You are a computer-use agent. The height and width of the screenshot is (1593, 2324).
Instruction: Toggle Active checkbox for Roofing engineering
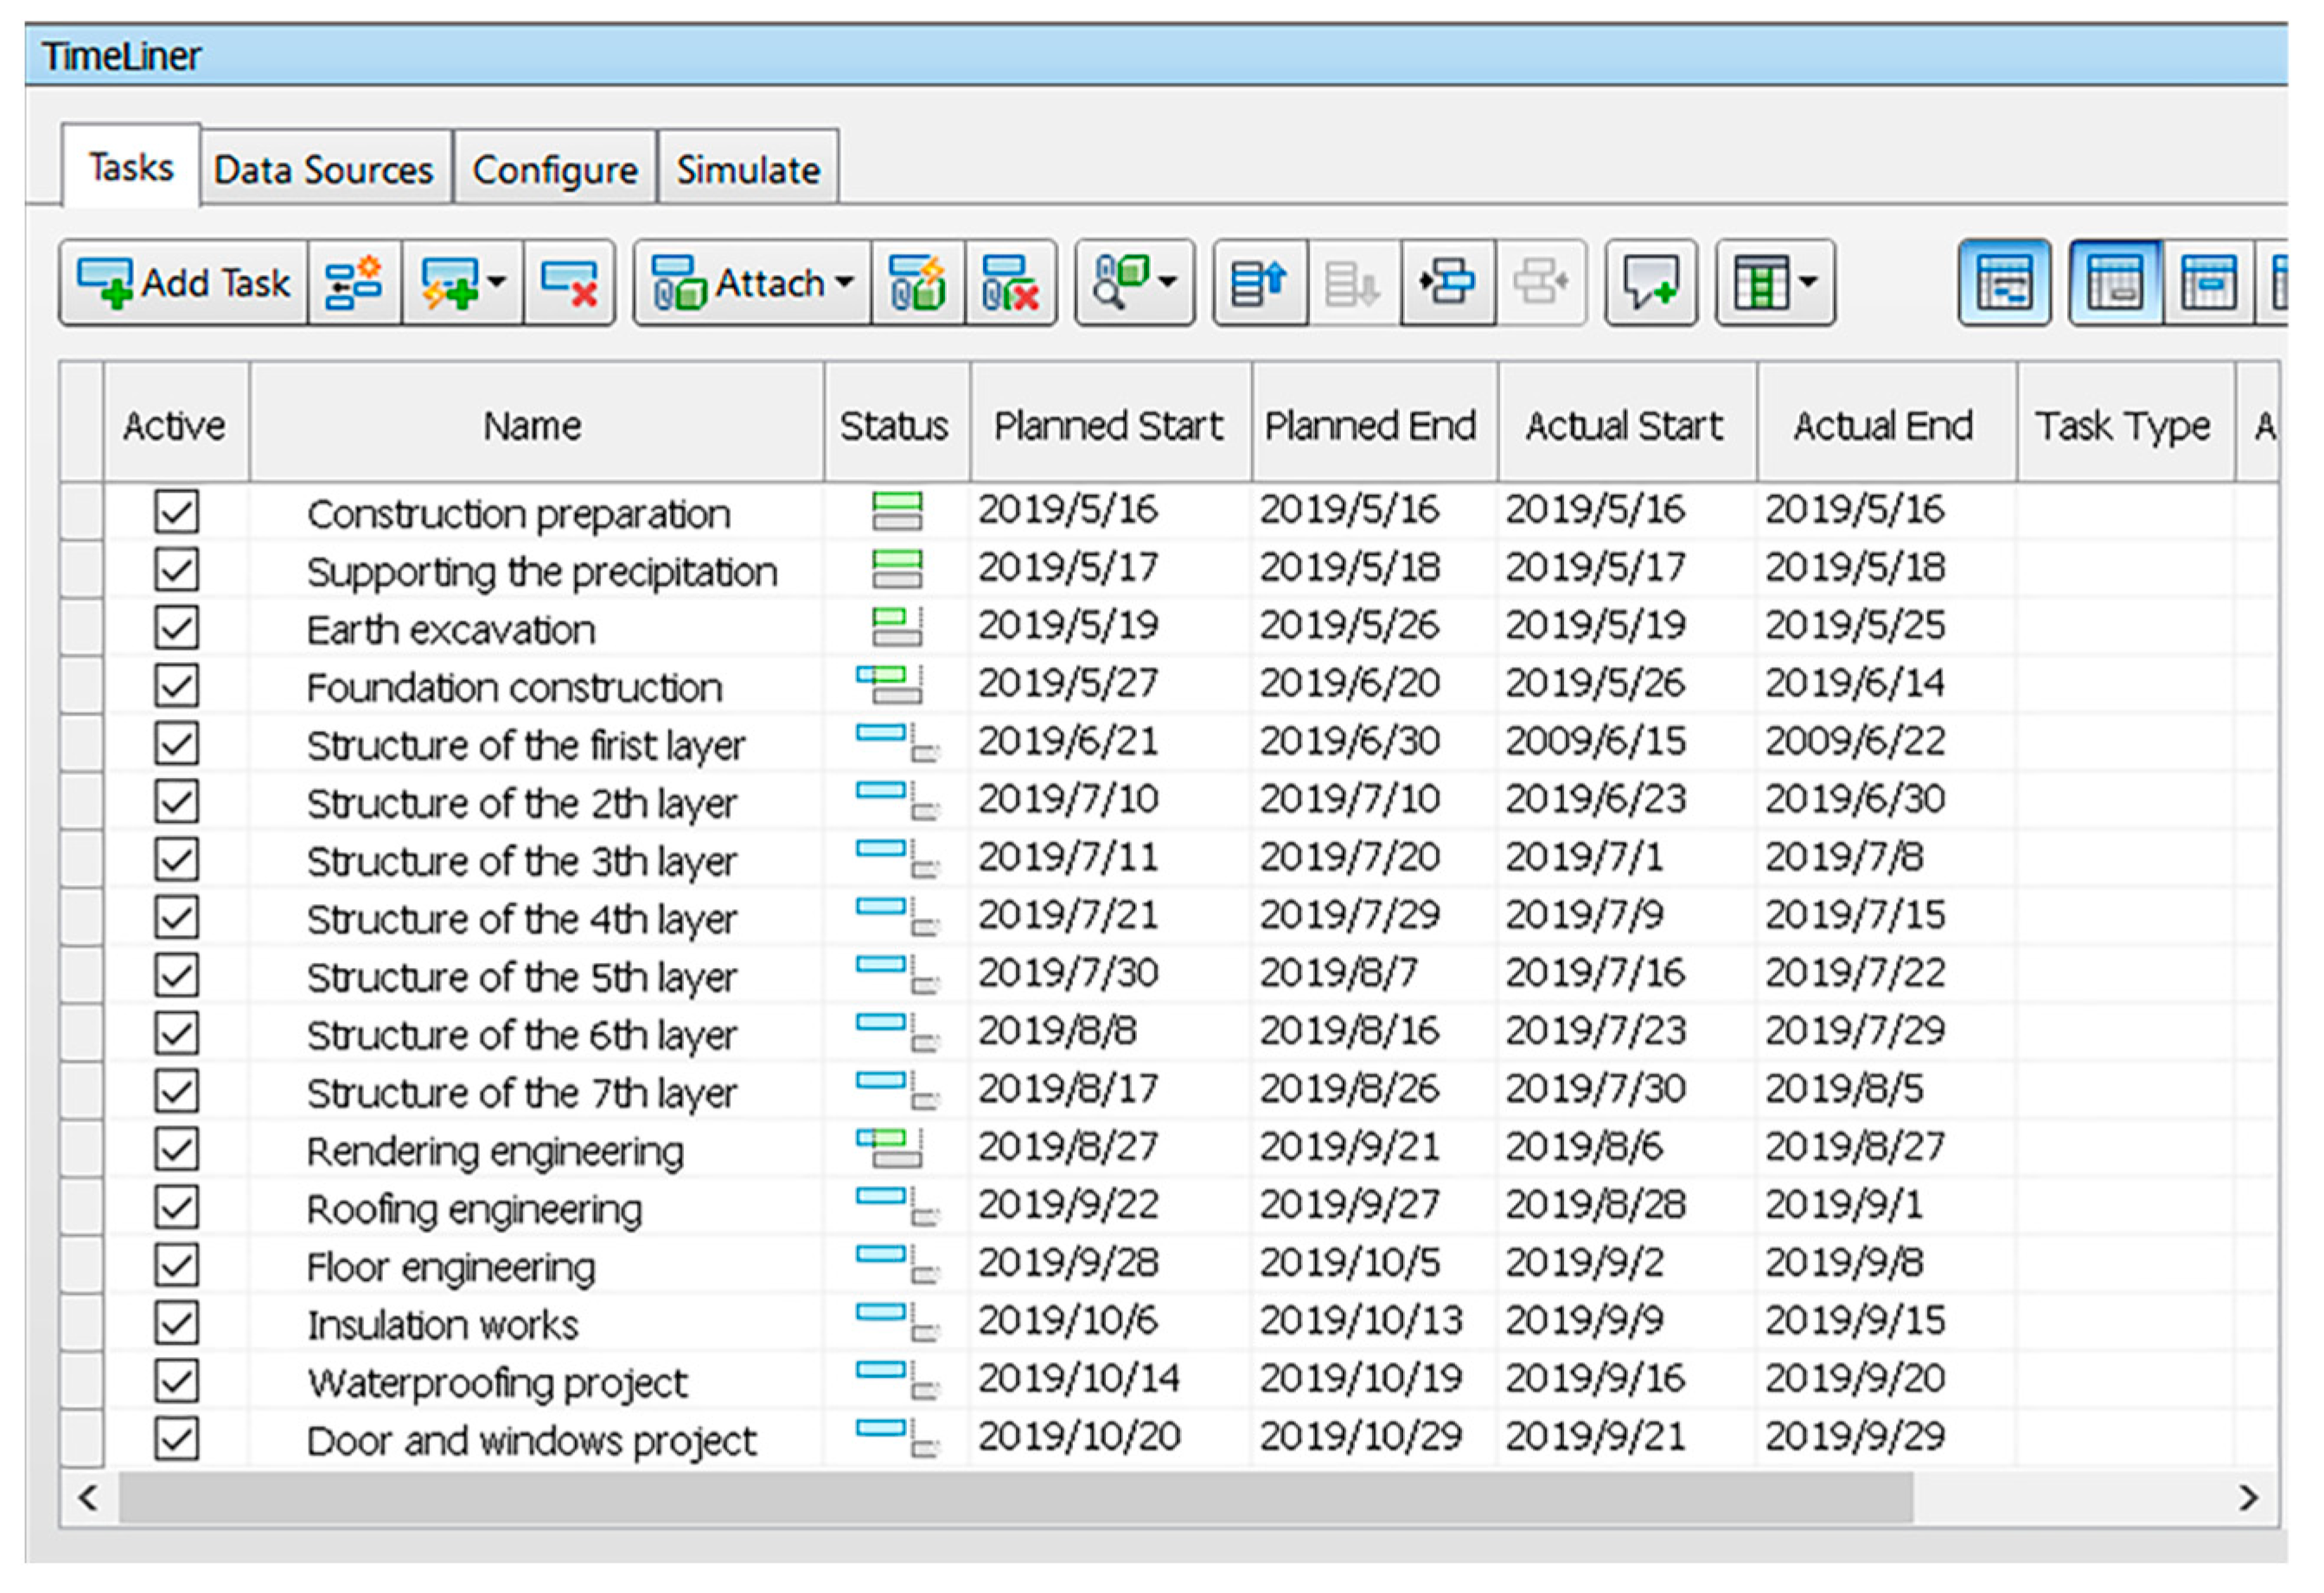click(x=177, y=1207)
